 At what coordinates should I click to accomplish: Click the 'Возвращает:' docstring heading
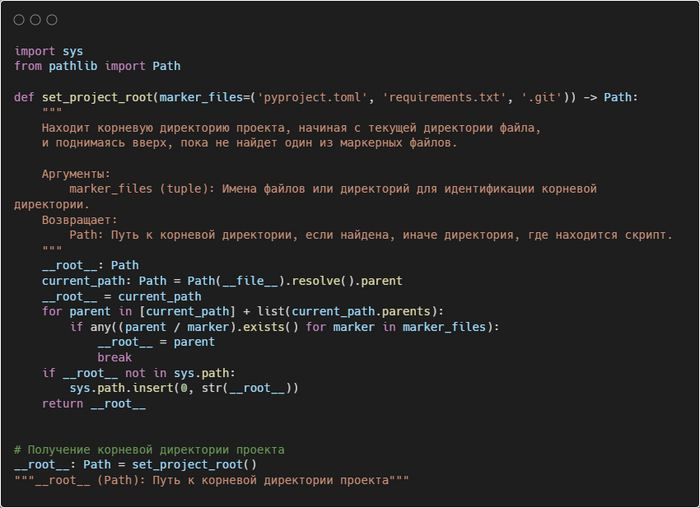point(80,220)
